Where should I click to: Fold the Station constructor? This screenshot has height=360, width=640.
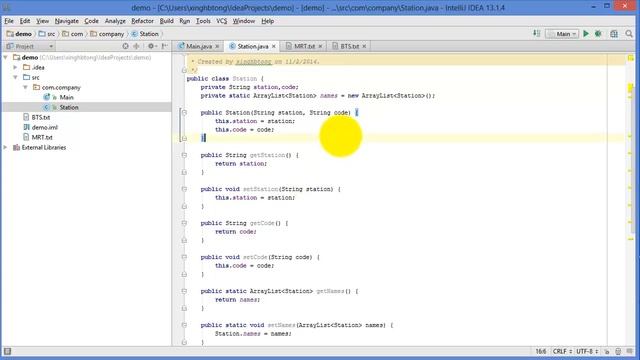(x=184, y=113)
